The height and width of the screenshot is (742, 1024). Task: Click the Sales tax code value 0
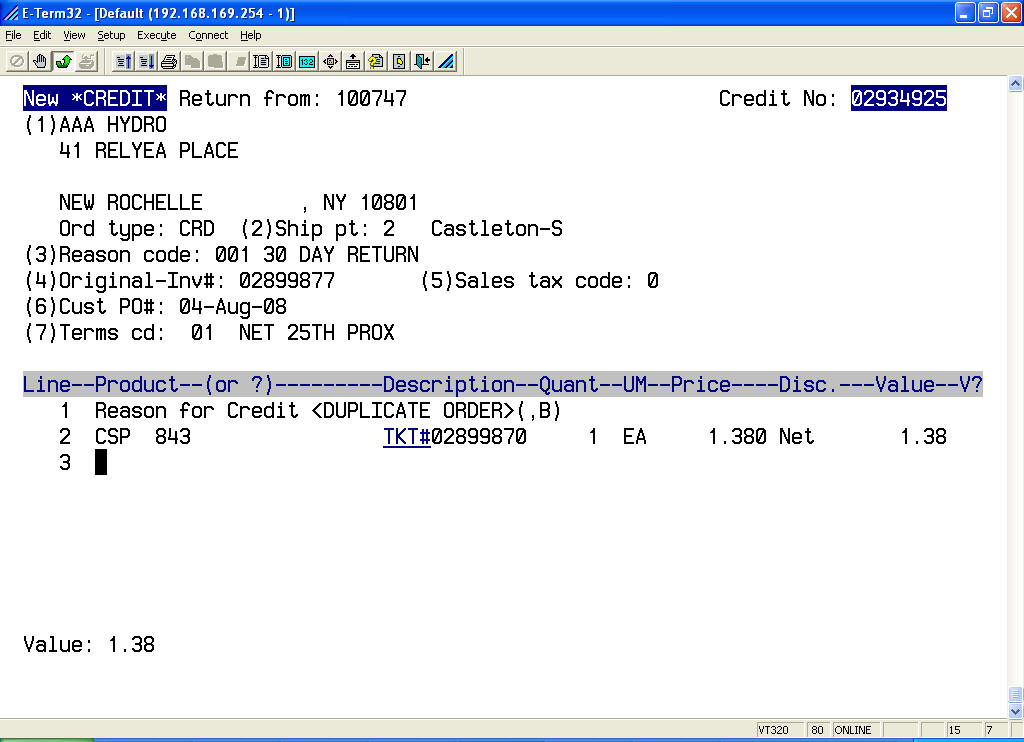[652, 281]
